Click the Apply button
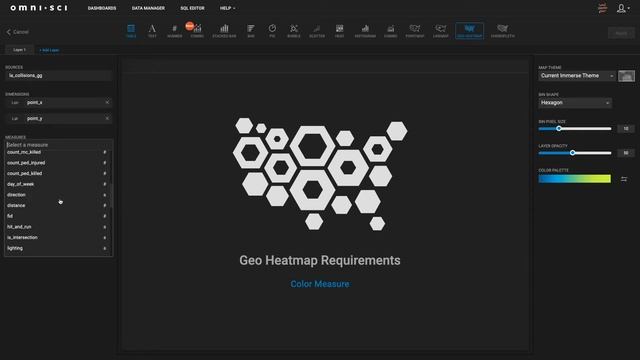640x360 pixels. pos(621,33)
